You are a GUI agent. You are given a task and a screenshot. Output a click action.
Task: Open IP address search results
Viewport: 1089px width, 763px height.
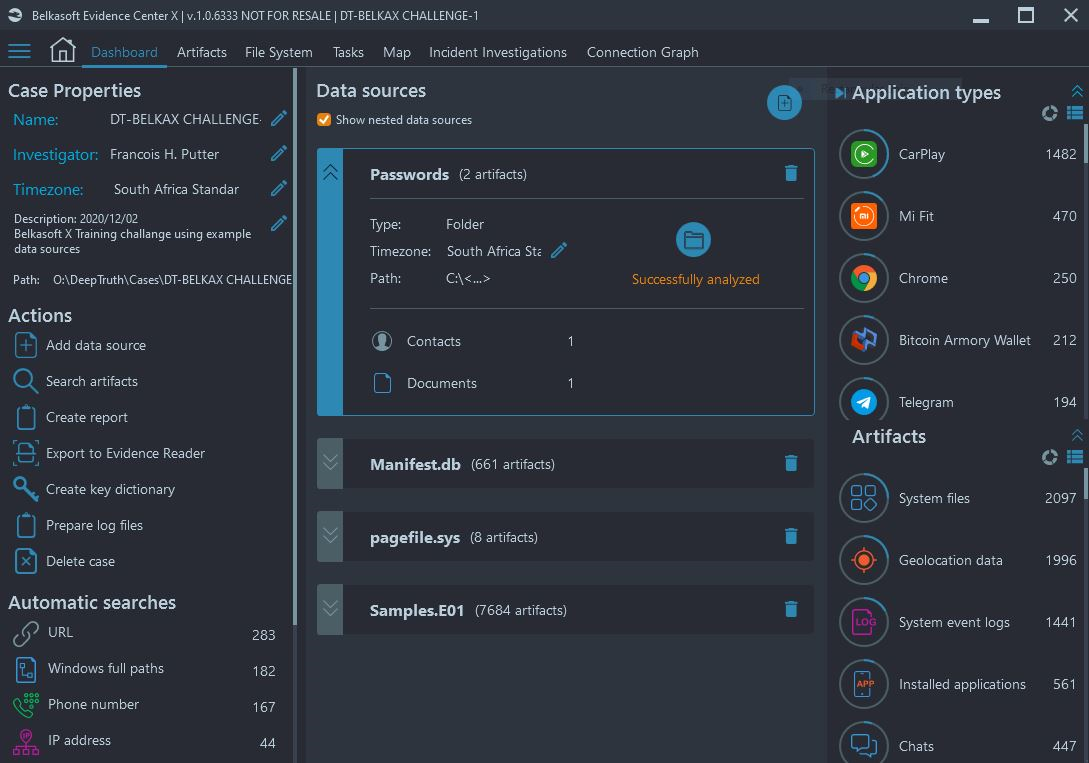pos(144,741)
